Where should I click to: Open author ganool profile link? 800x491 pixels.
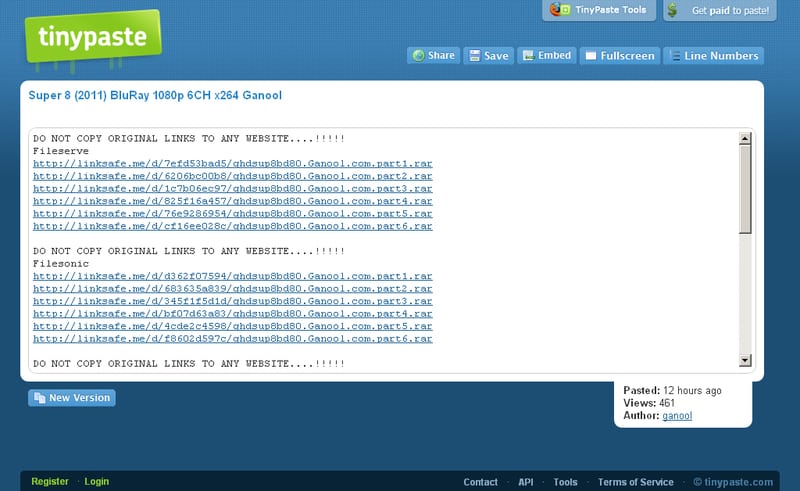tap(677, 415)
